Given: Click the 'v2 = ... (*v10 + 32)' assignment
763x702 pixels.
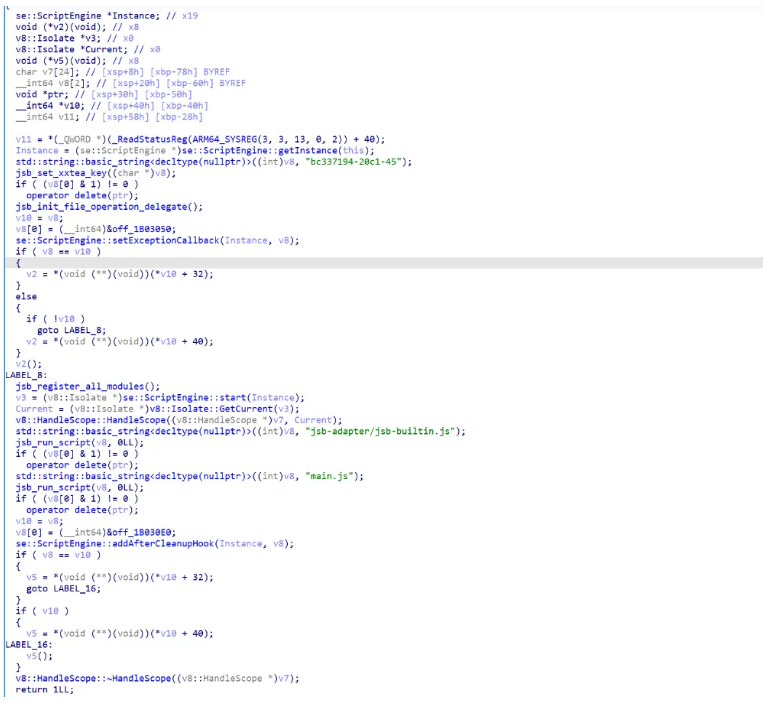Looking at the screenshot, I should pos(120,274).
